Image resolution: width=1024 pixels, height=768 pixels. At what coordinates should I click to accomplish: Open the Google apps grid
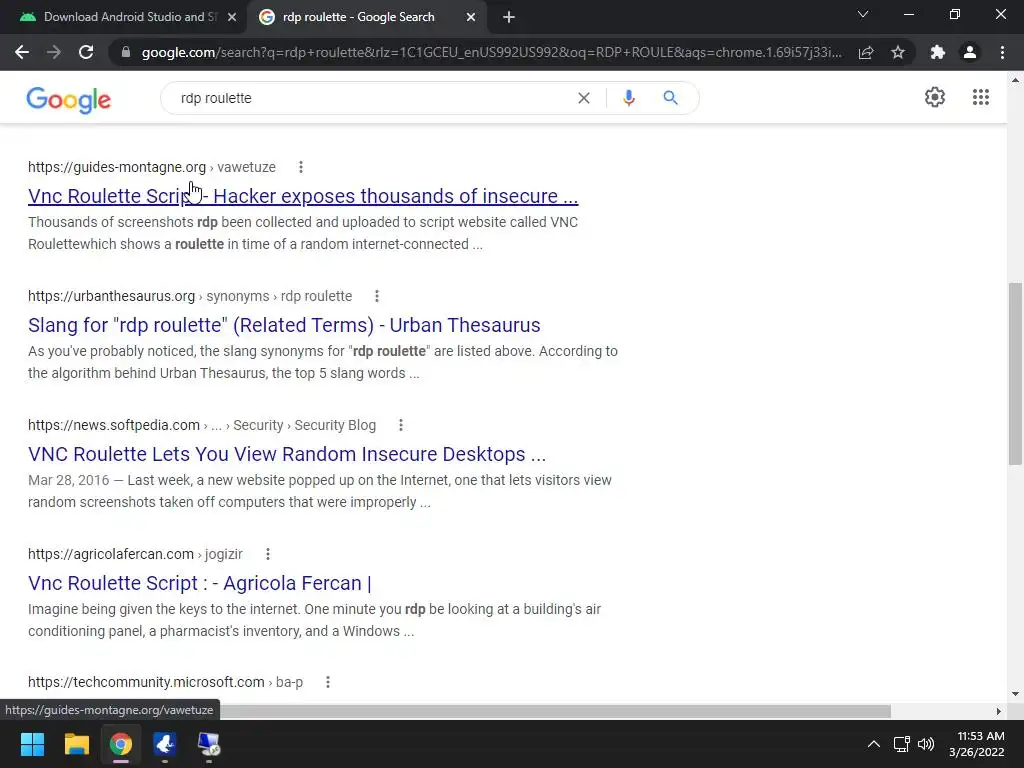point(981,97)
